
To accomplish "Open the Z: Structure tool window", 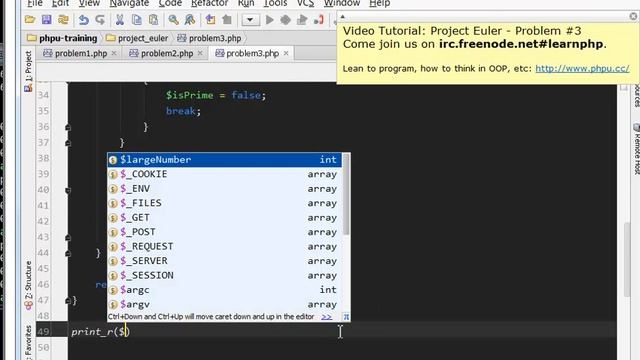I will [x=28, y=285].
